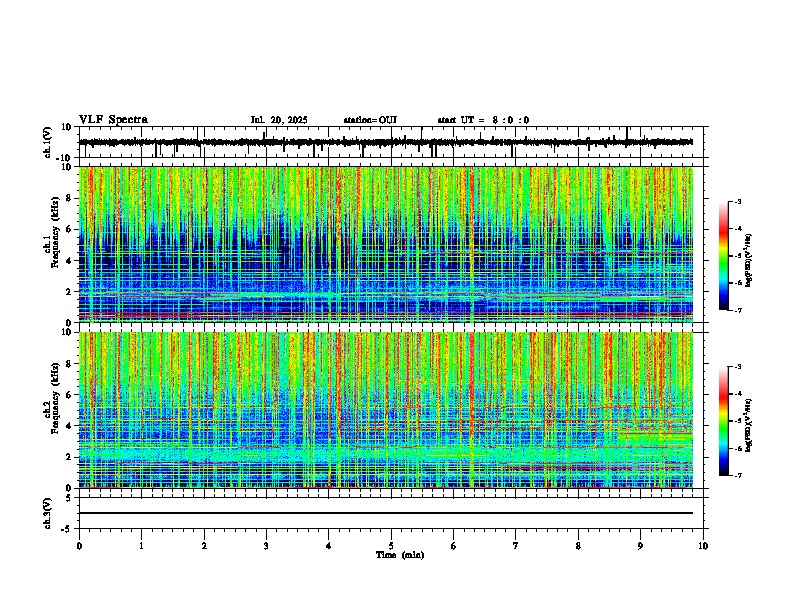792x612 pixels.
Task: Click the "4" tick on ch.2 frequency axis
Action: 69,426
